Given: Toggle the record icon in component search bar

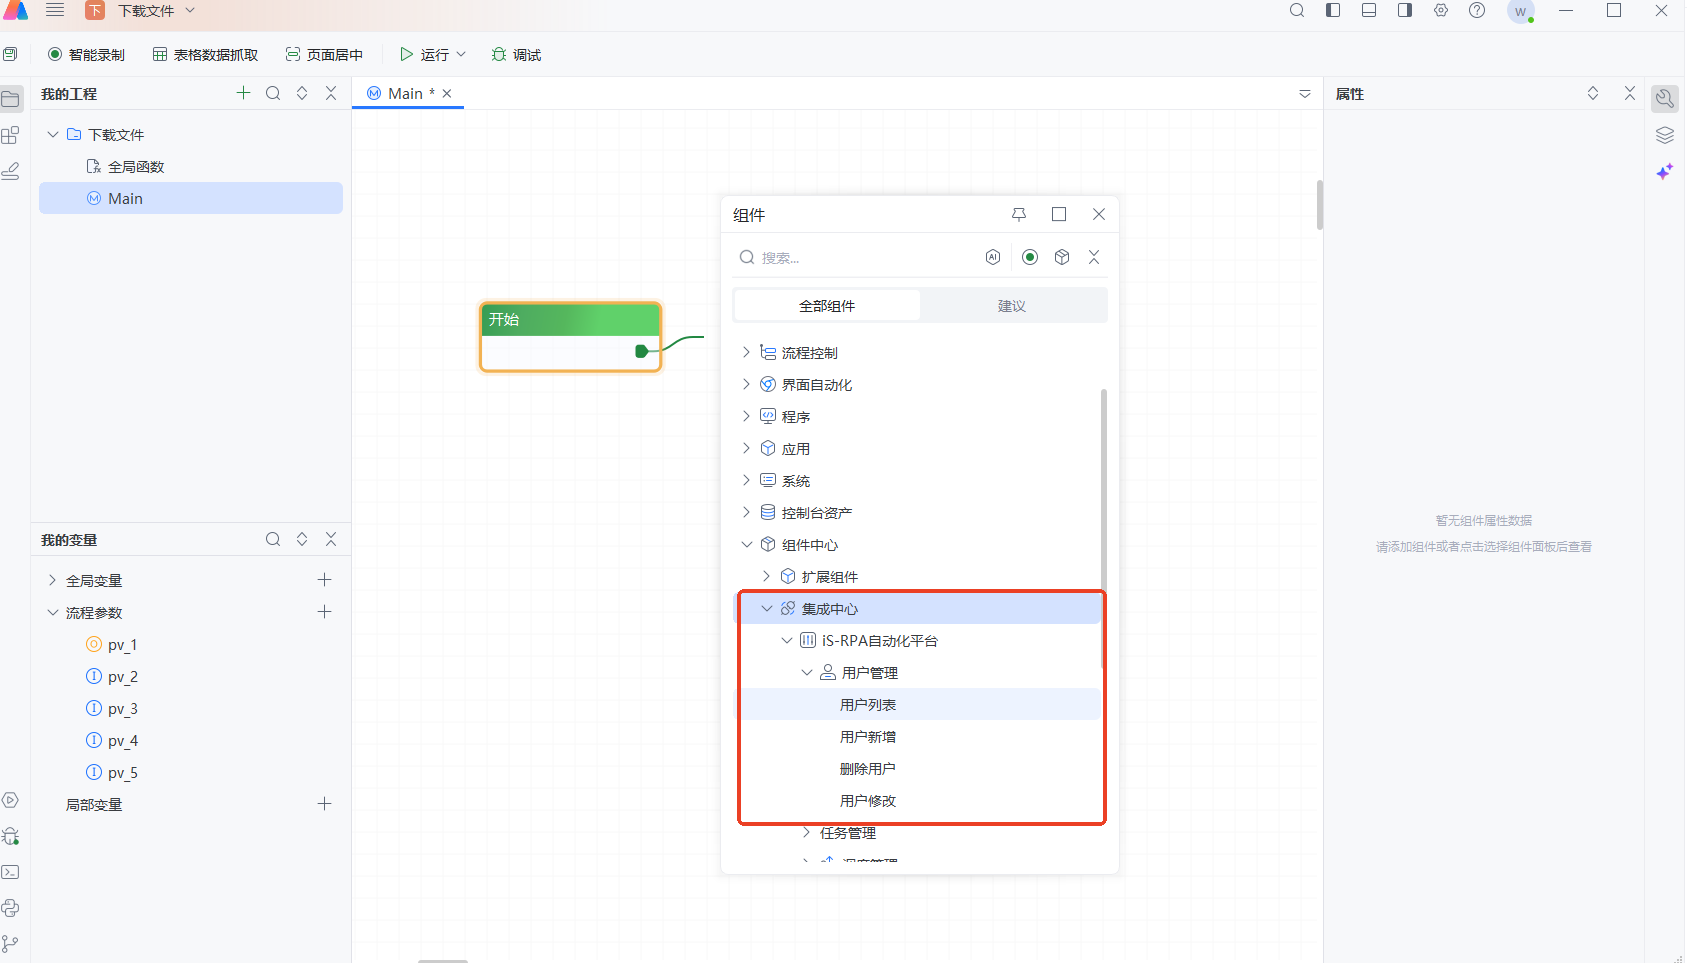Looking at the screenshot, I should [1030, 257].
